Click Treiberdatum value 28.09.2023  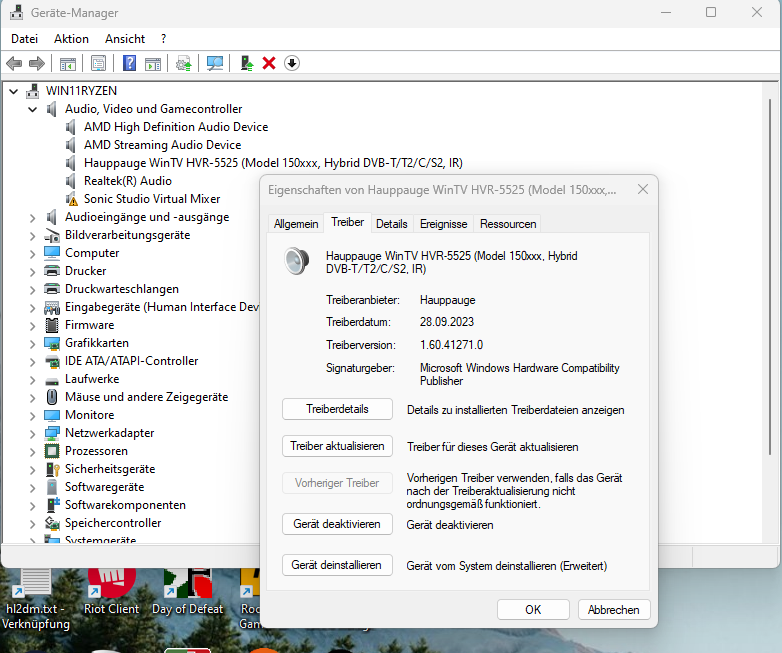(446, 322)
